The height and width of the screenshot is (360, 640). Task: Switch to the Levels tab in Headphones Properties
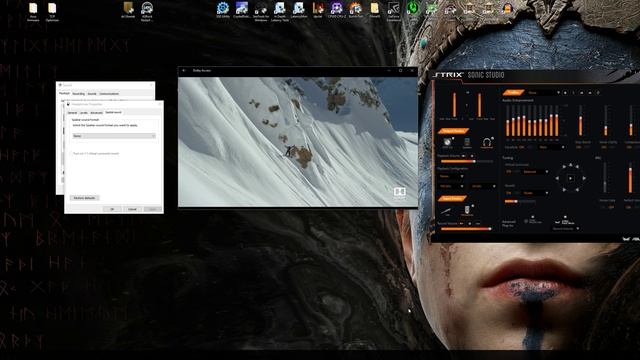tap(84, 113)
